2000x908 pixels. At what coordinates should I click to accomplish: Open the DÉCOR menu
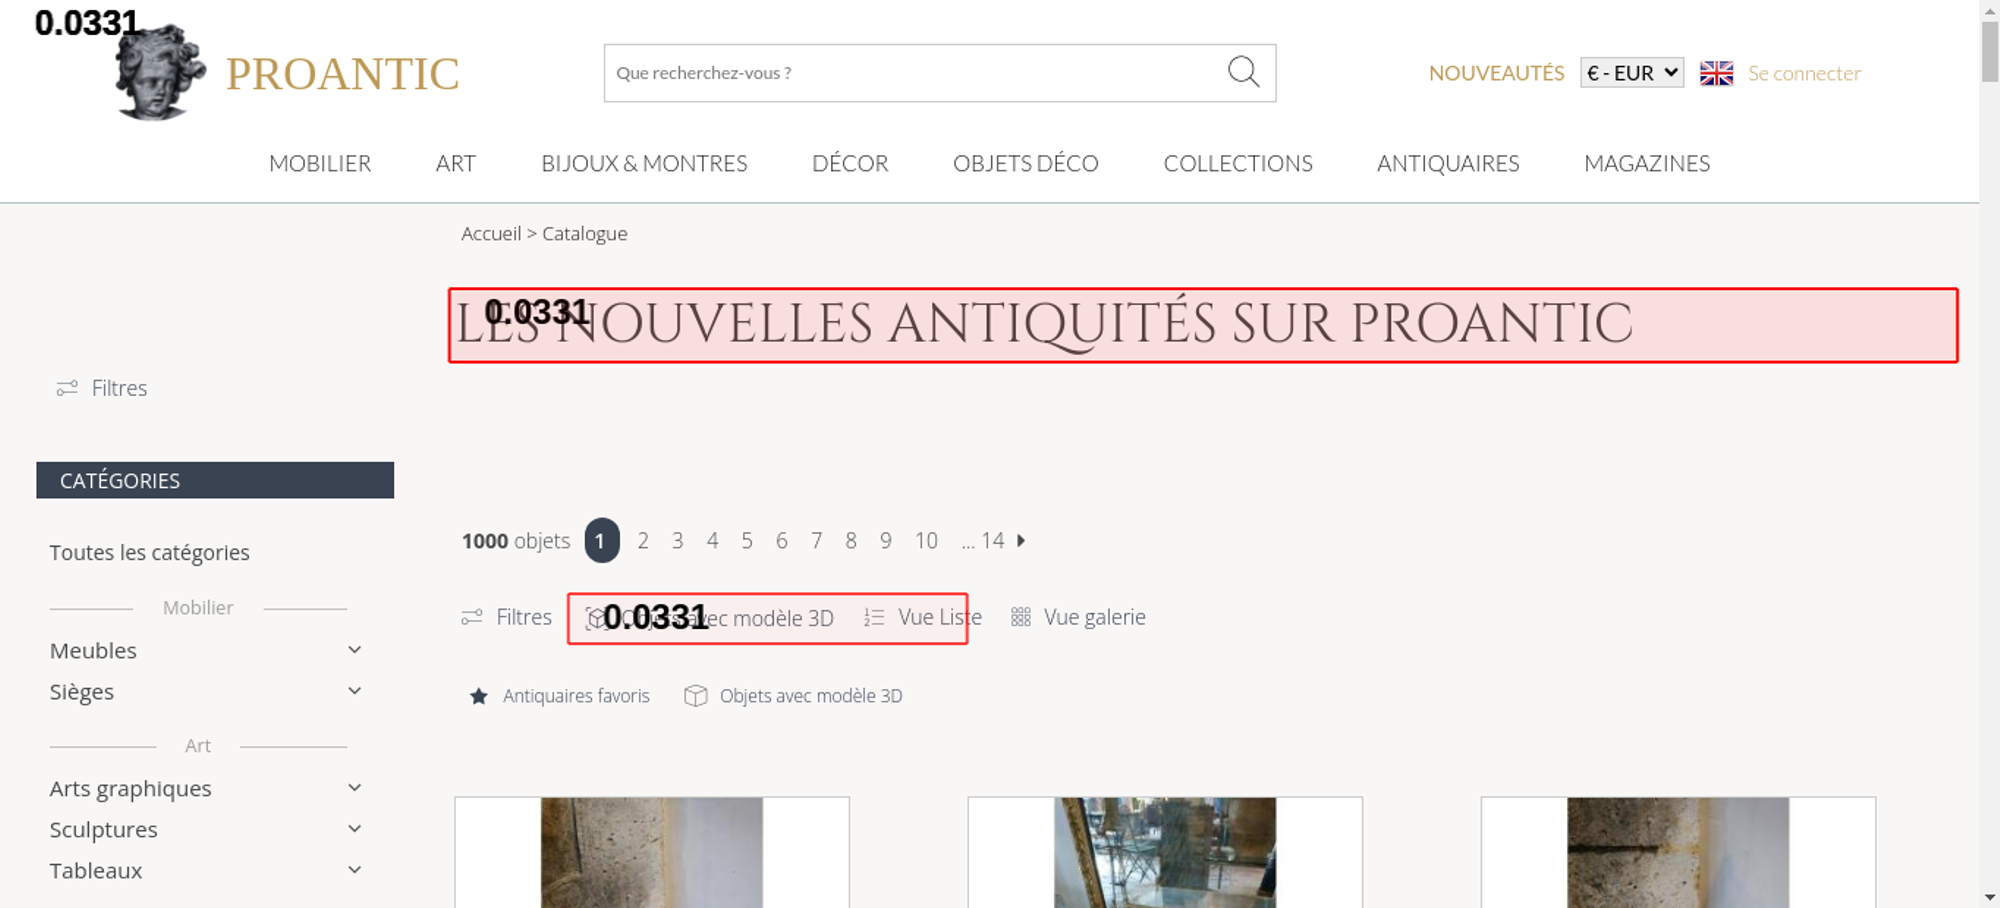pyautogui.click(x=850, y=163)
